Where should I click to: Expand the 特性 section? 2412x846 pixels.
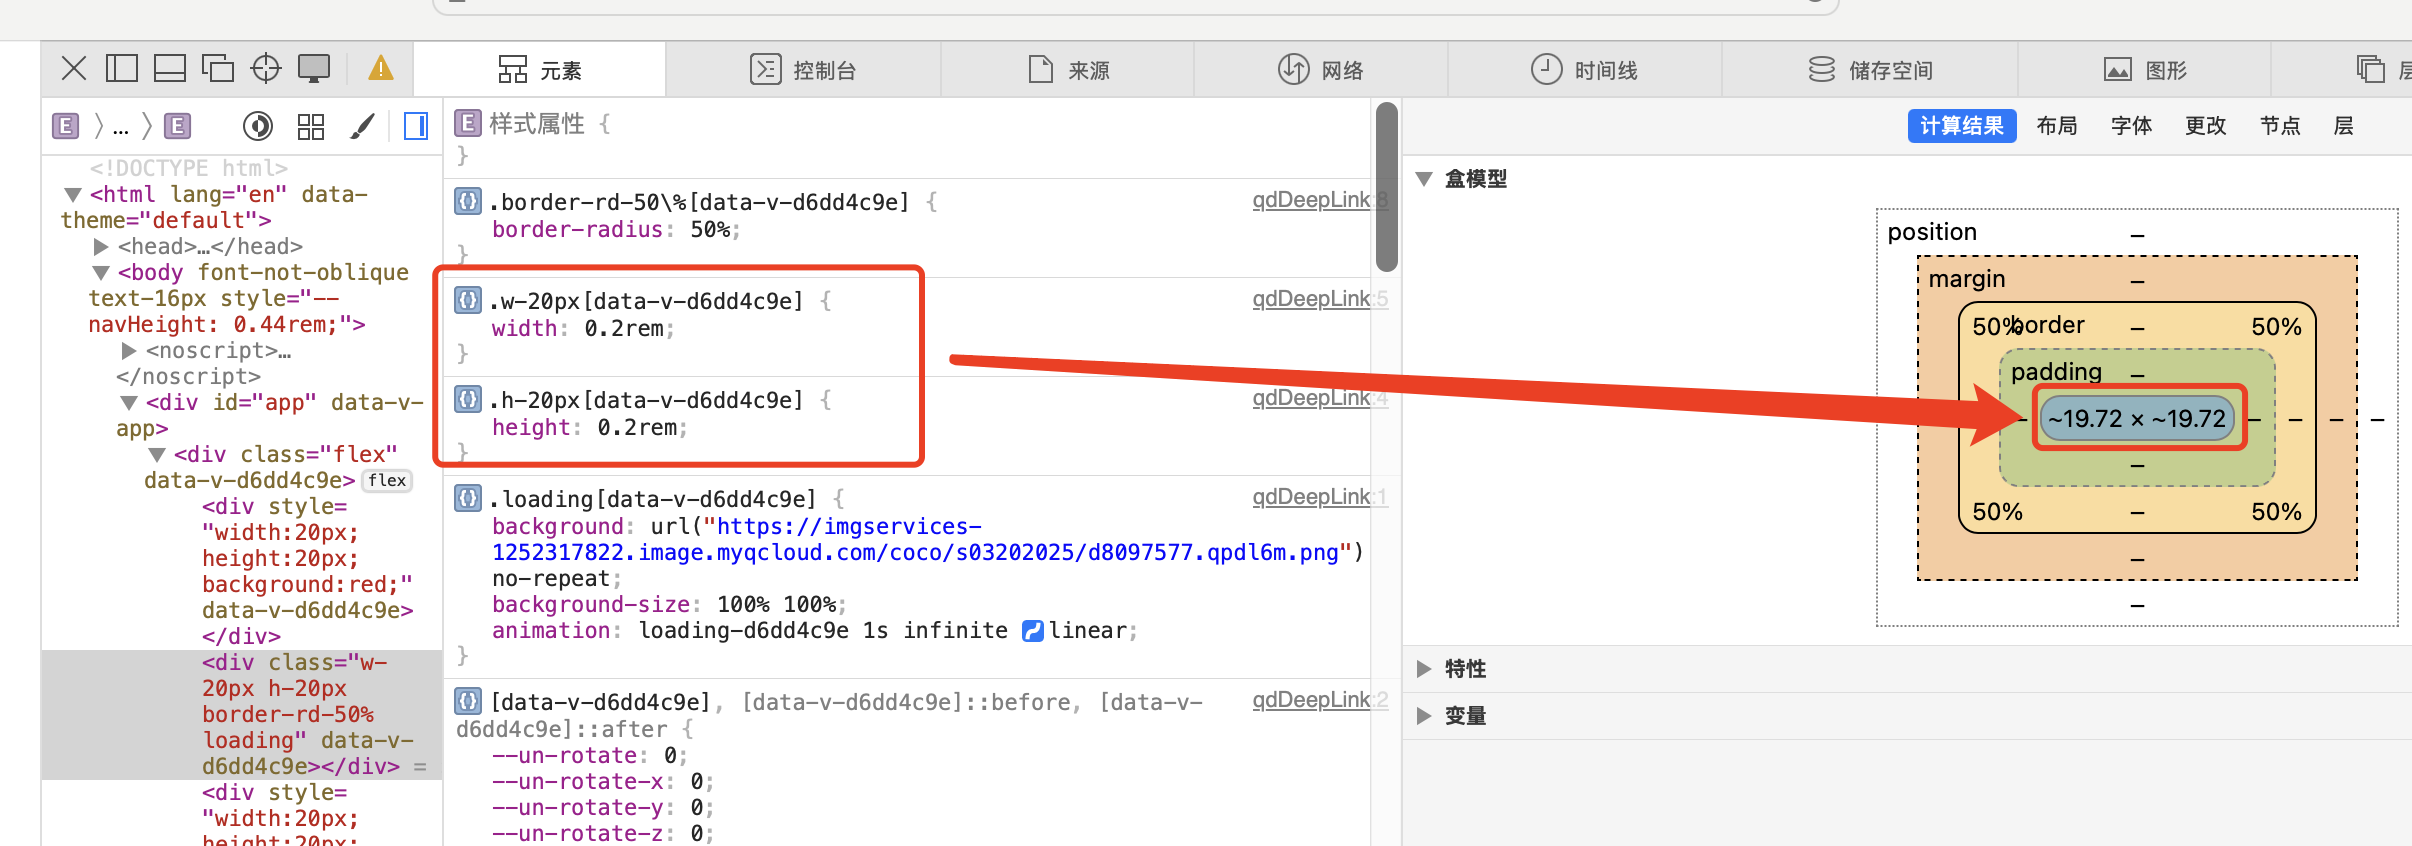tap(1424, 669)
